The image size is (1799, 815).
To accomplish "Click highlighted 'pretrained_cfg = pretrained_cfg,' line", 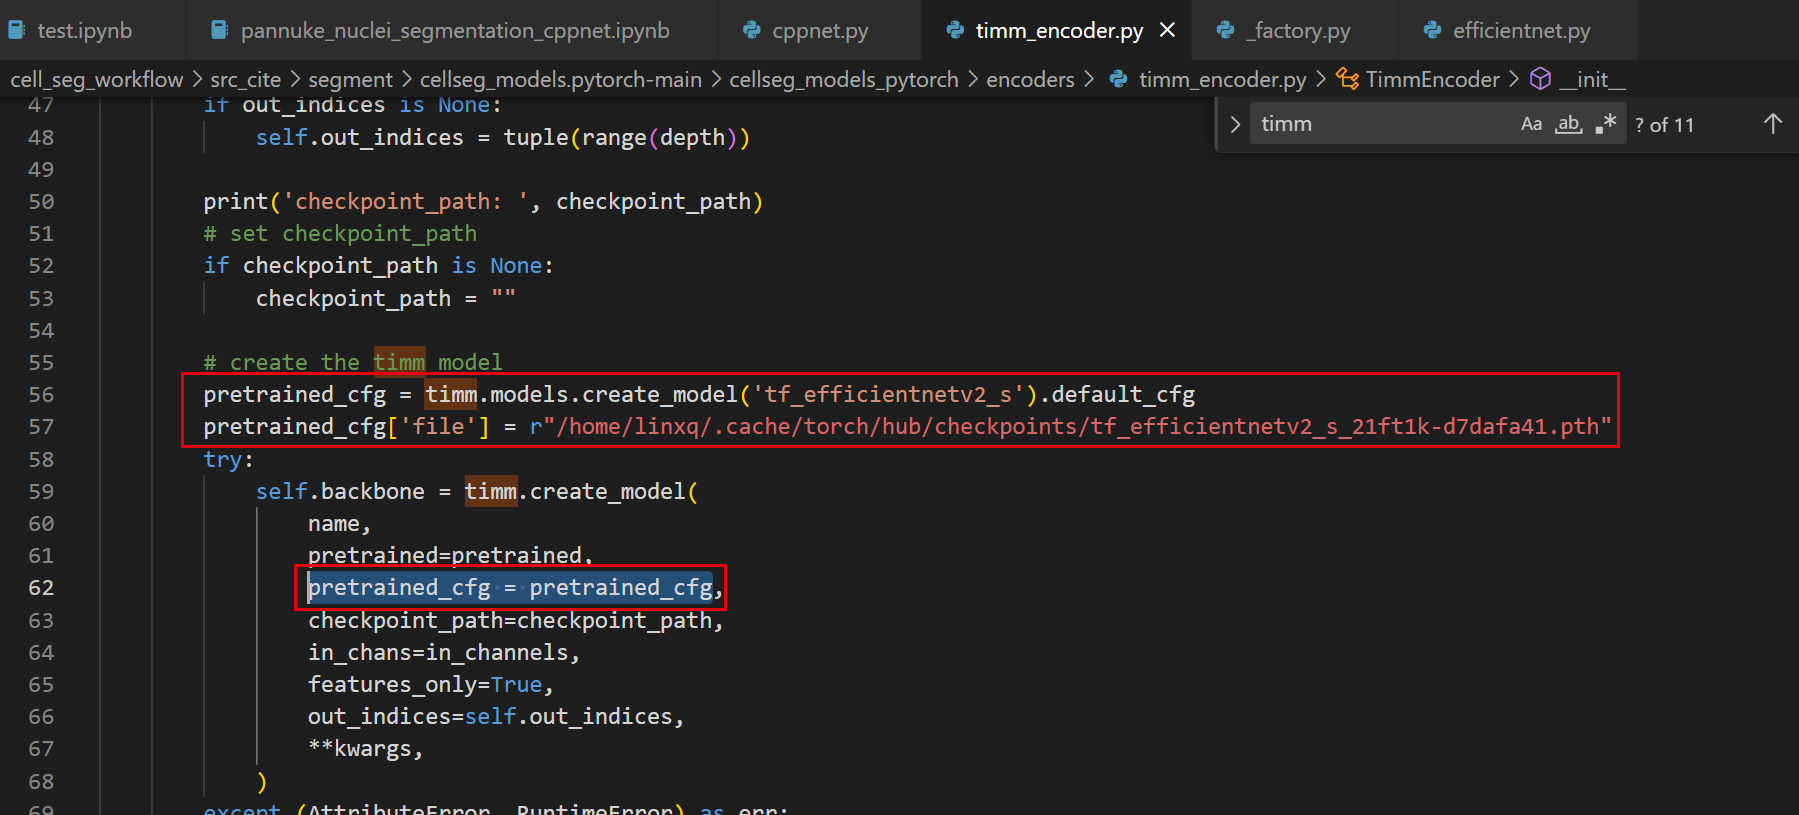I will click(515, 587).
